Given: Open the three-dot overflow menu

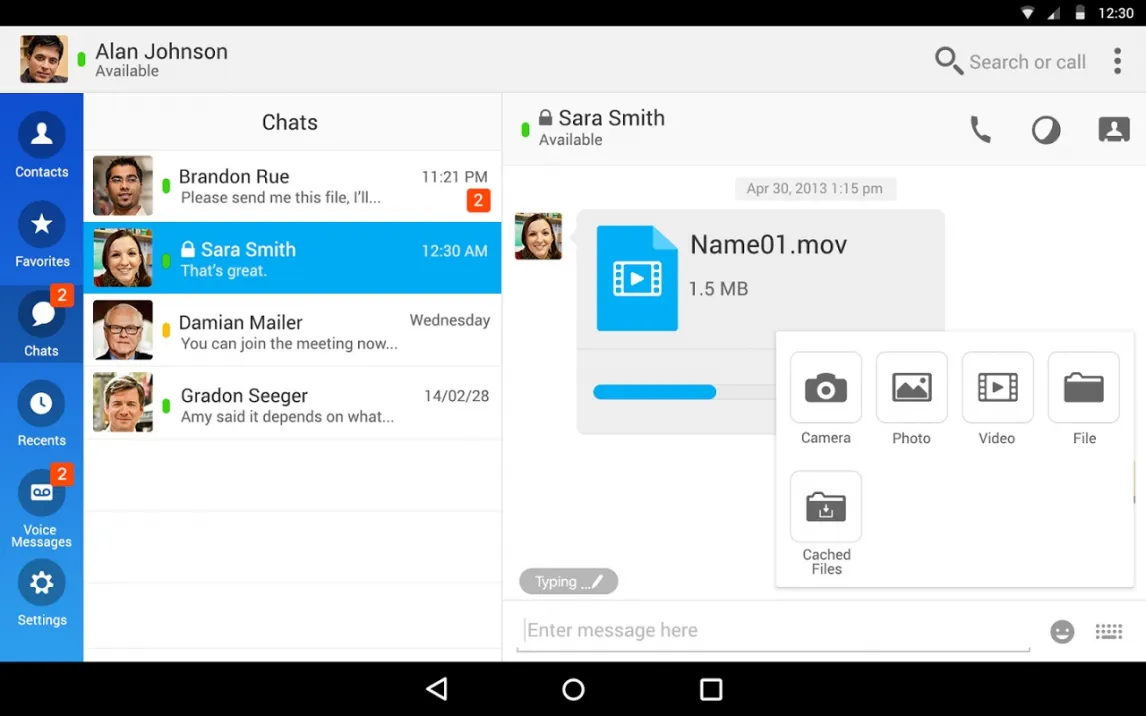Looking at the screenshot, I should click(1117, 61).
